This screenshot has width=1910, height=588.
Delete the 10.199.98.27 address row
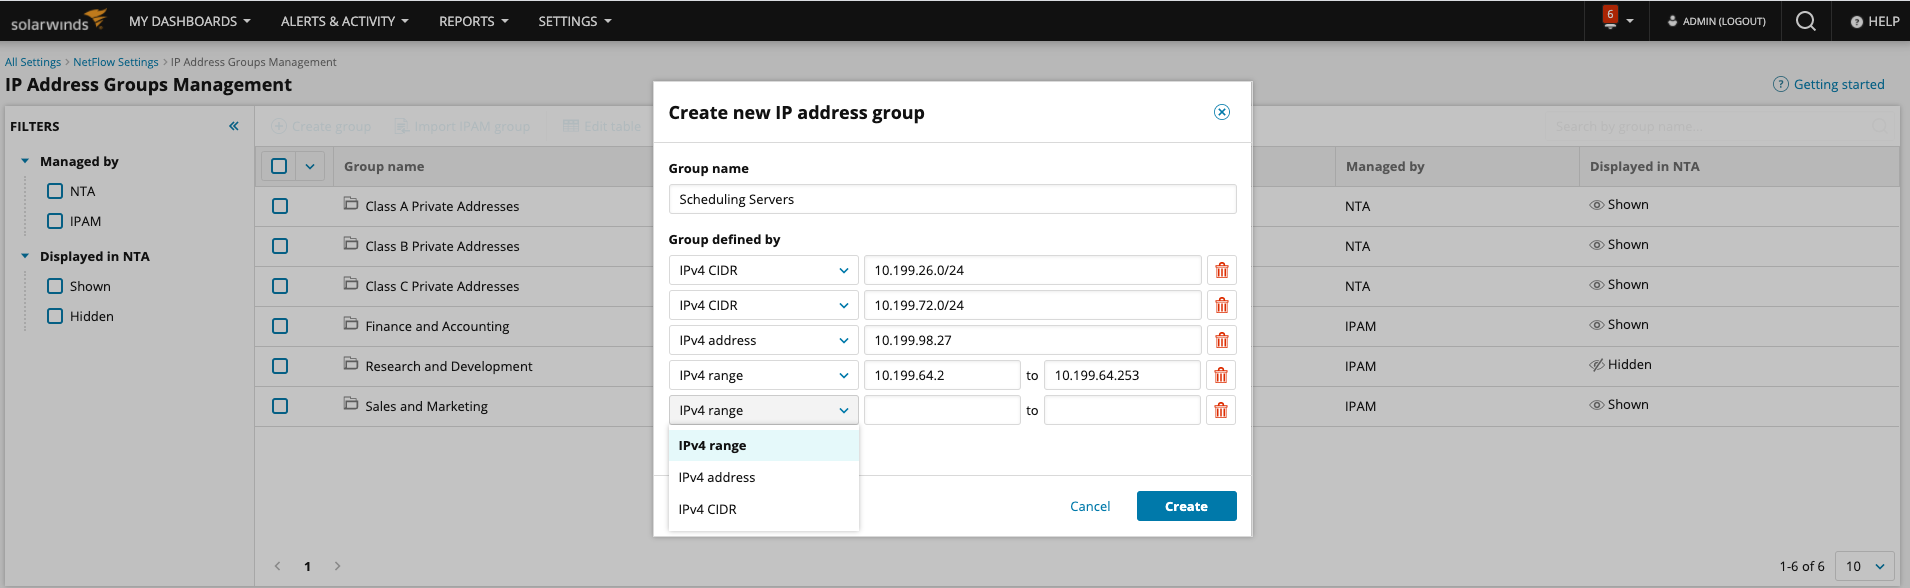tap(1221, 340)
